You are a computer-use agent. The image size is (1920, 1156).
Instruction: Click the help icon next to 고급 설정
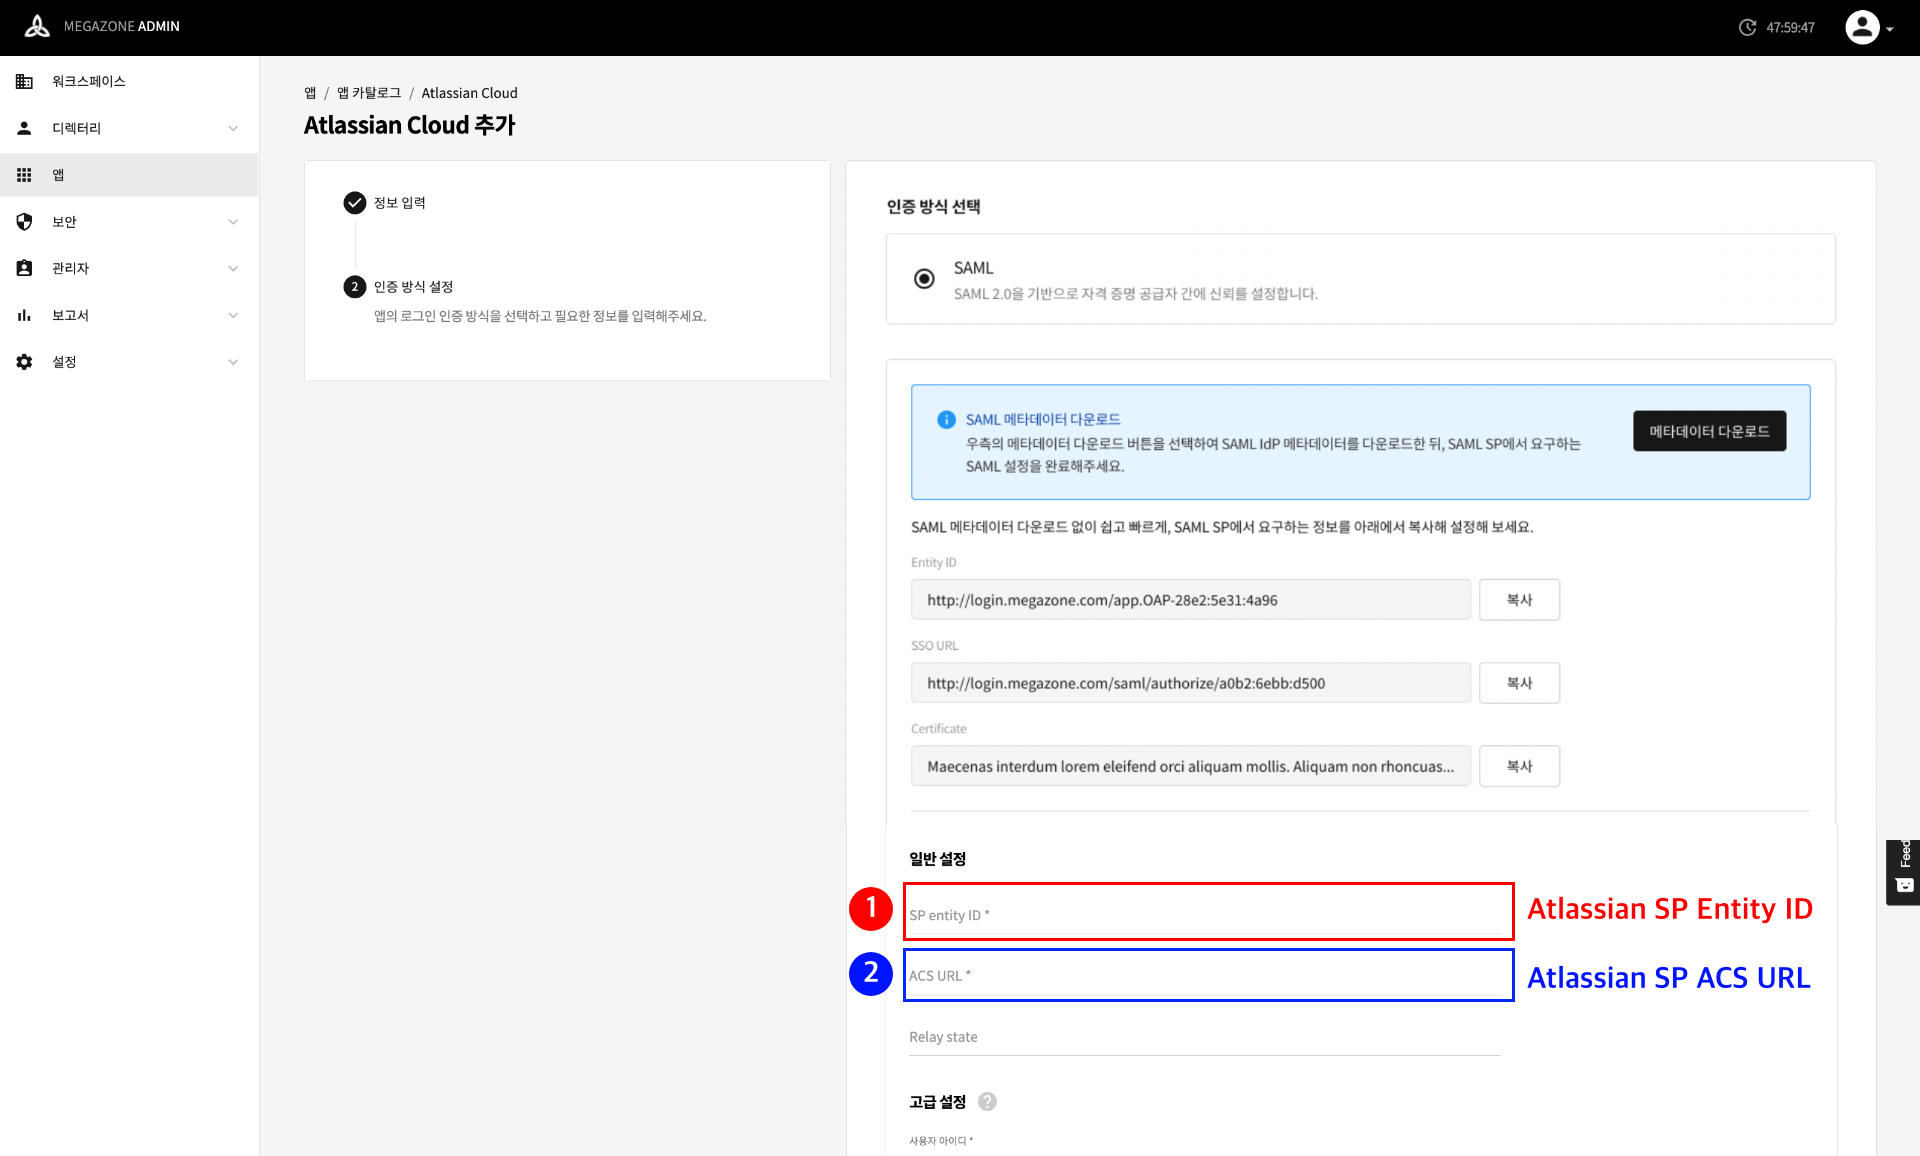[987, 1101]
